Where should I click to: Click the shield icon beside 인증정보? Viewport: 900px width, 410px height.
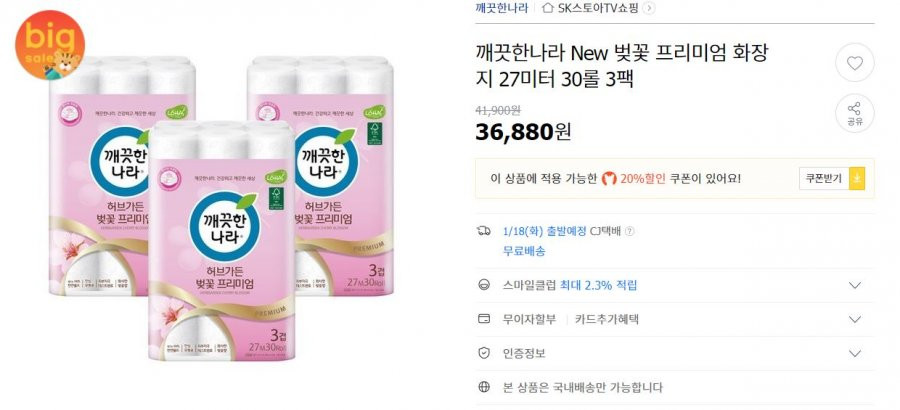click(484, 353)
